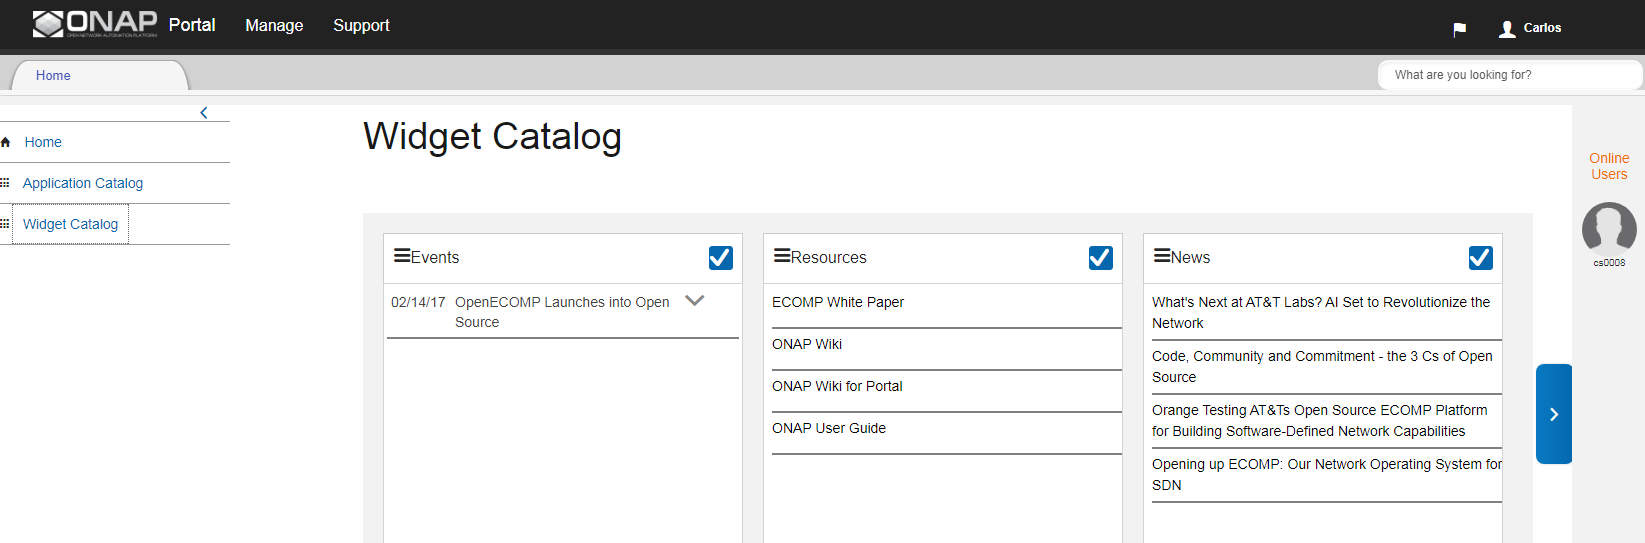
Task: Open the Support menu
Action: pos(361,25)
